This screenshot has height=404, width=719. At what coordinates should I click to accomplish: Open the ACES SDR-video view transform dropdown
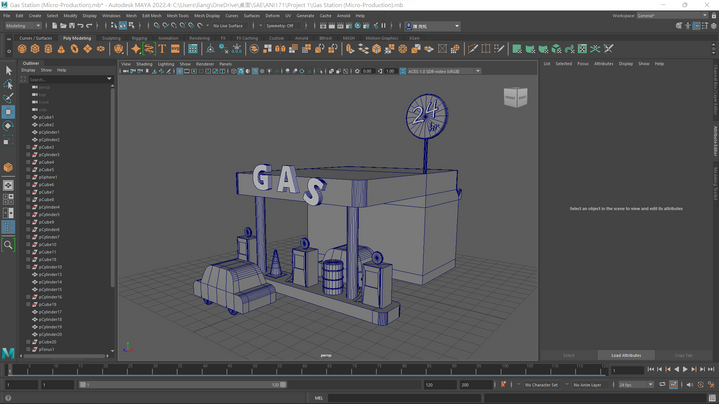(444, 71)
